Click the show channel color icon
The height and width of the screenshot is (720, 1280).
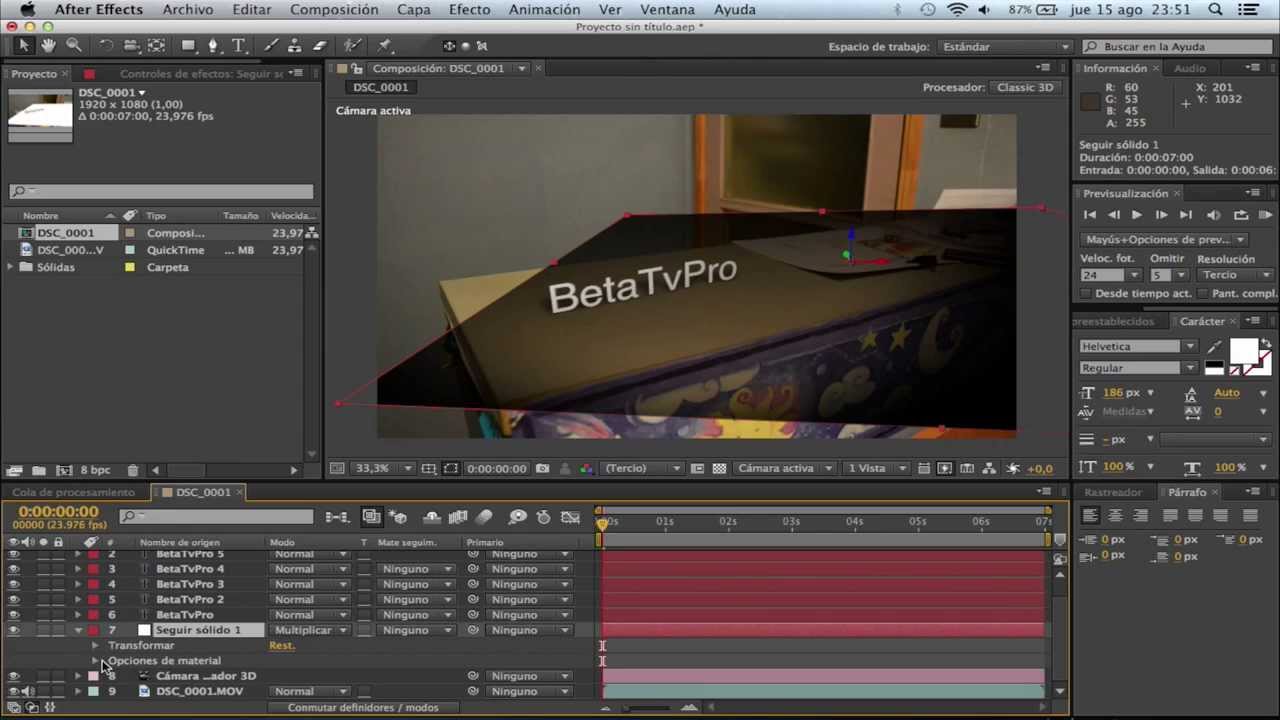pyautogui.click(x=587, y=468)
